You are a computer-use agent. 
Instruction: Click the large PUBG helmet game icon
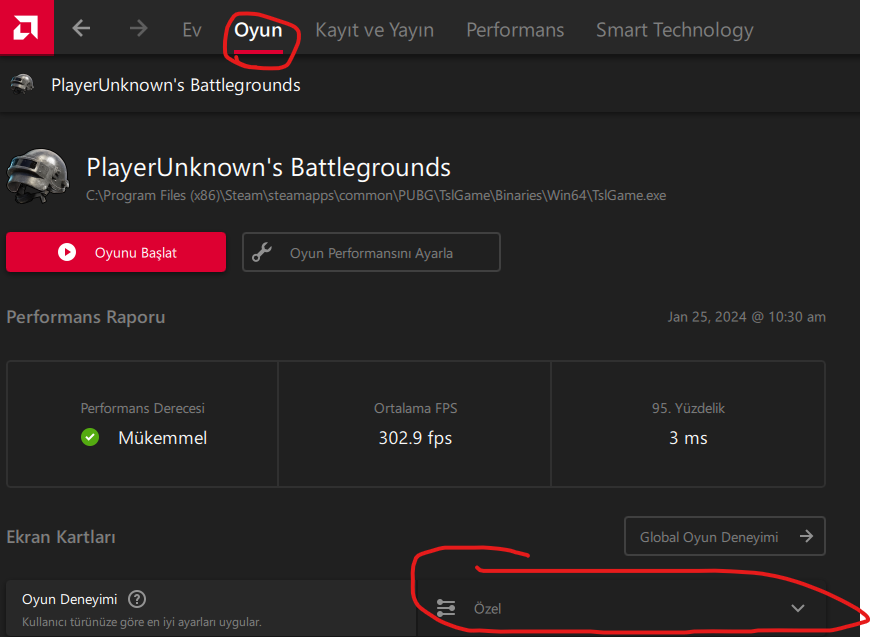click(x=38, y=176)
